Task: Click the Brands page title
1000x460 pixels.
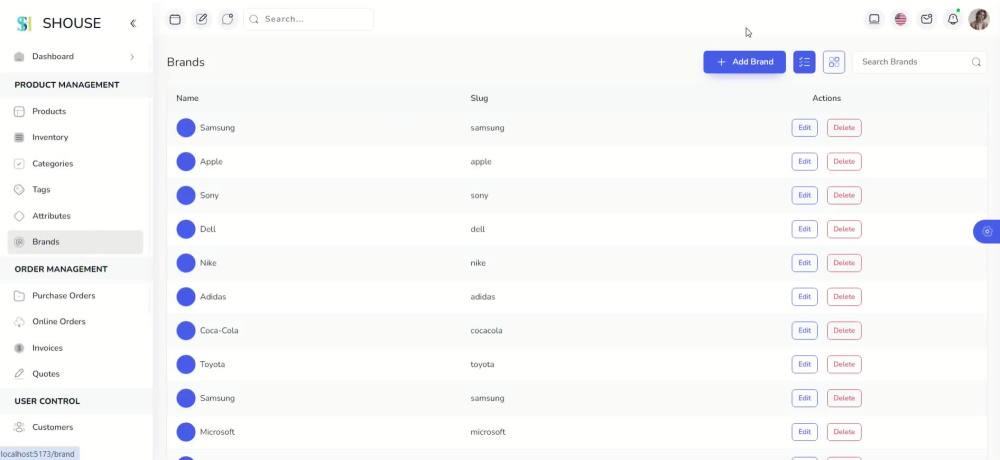Action: point(186,62)
